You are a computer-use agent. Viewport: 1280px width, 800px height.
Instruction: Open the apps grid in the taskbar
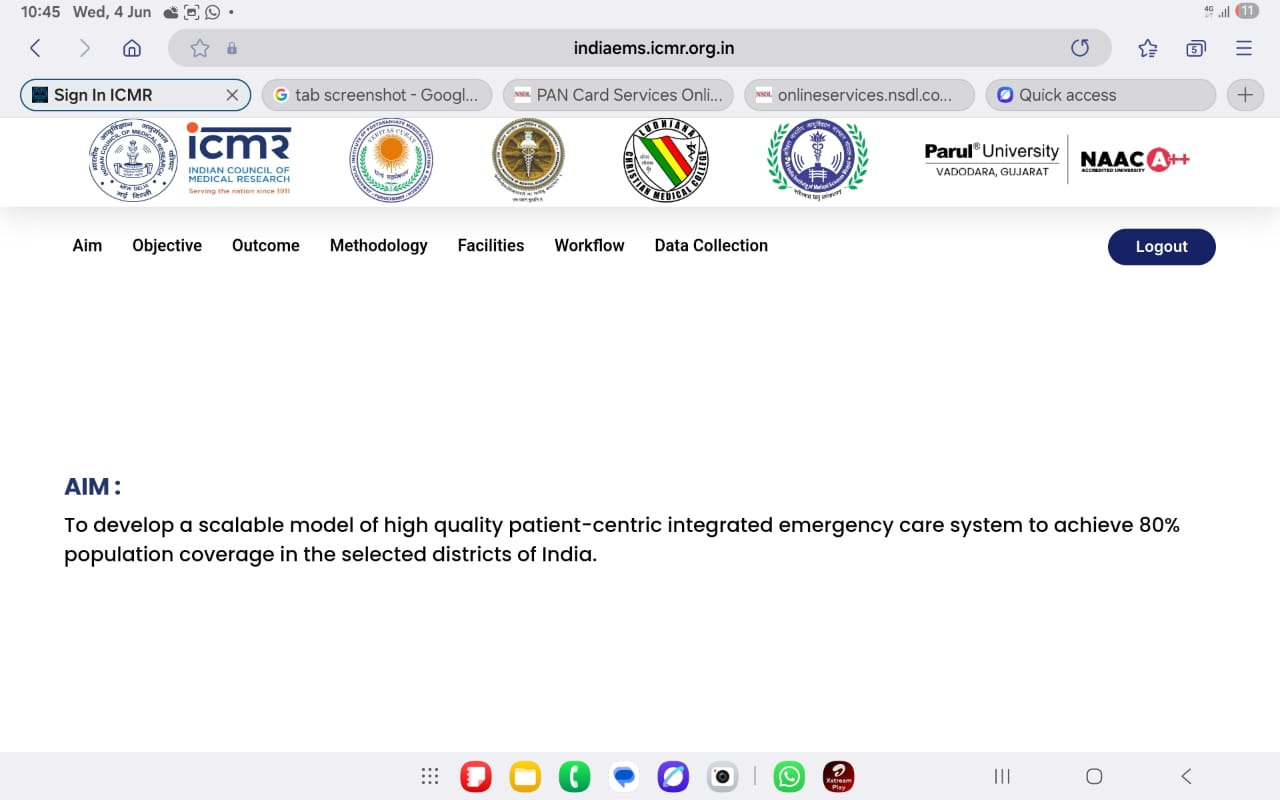[430, 776]
